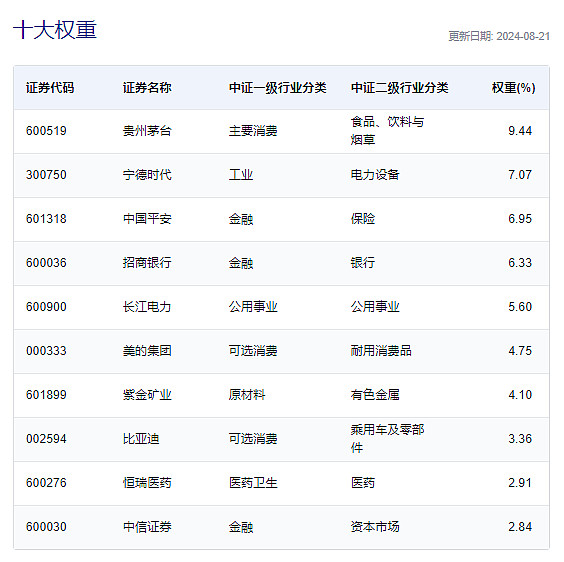Click the 十大权重 heading

coord(55,30)
